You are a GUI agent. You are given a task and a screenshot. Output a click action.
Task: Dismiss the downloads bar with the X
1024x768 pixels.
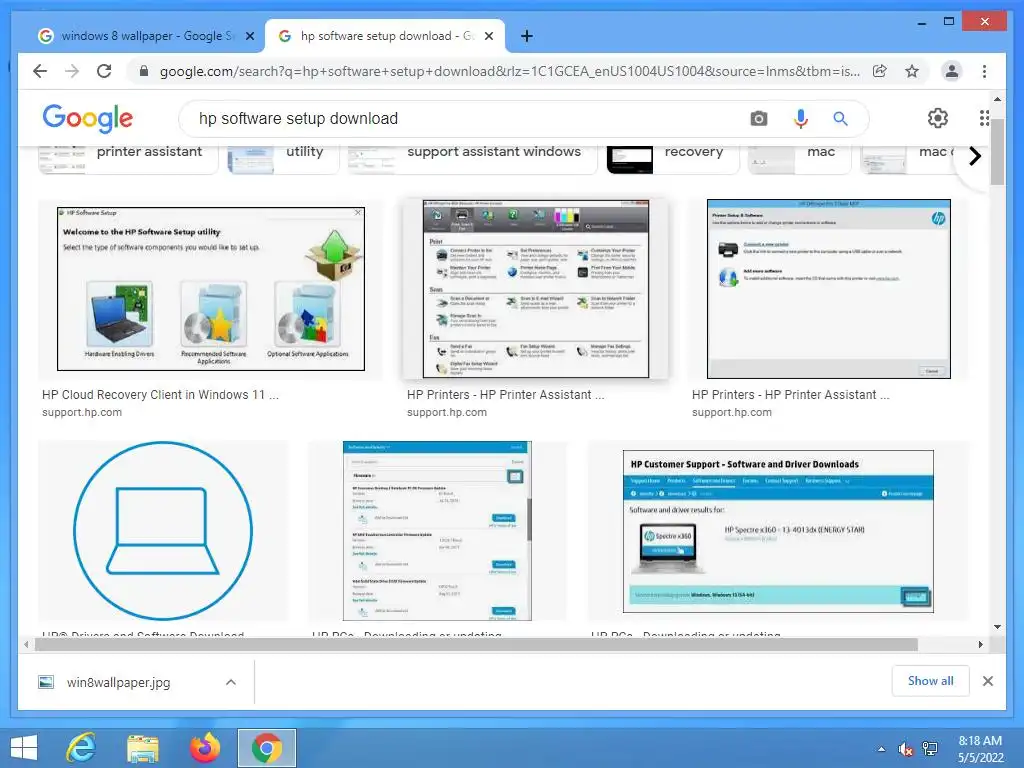tap(987, 681)
